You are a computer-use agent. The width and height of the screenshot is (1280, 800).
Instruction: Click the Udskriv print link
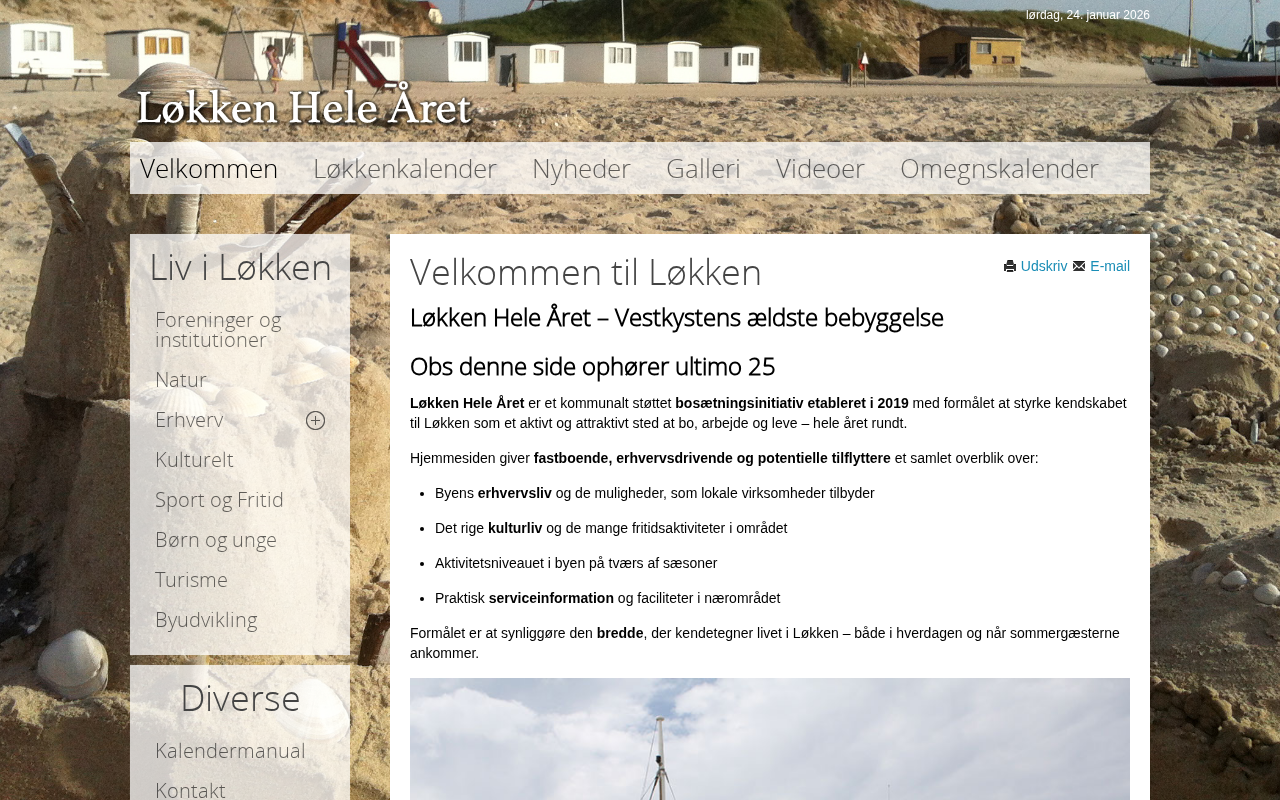click(x=1044, y=266)
